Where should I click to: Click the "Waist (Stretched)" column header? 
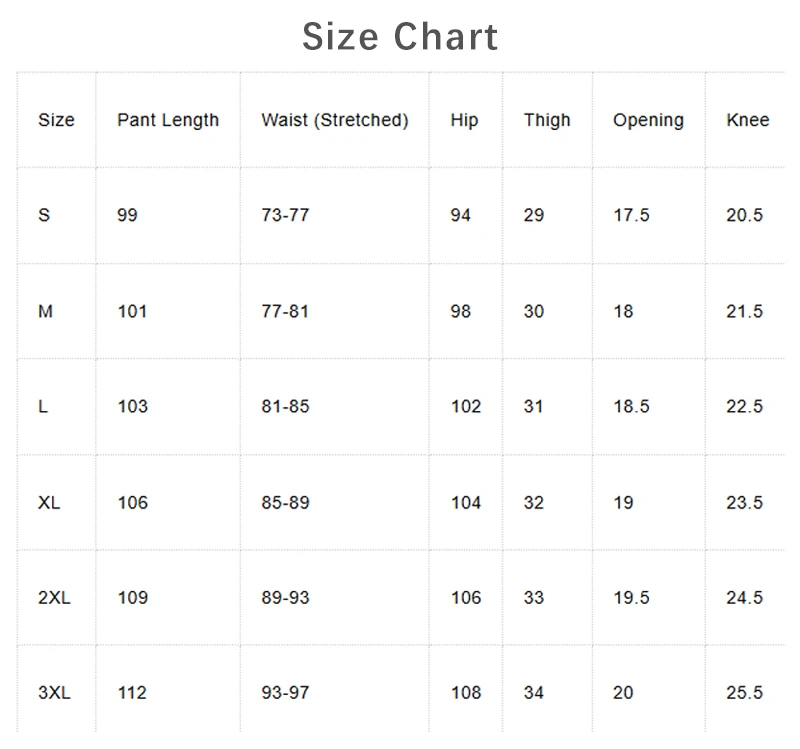335,120
